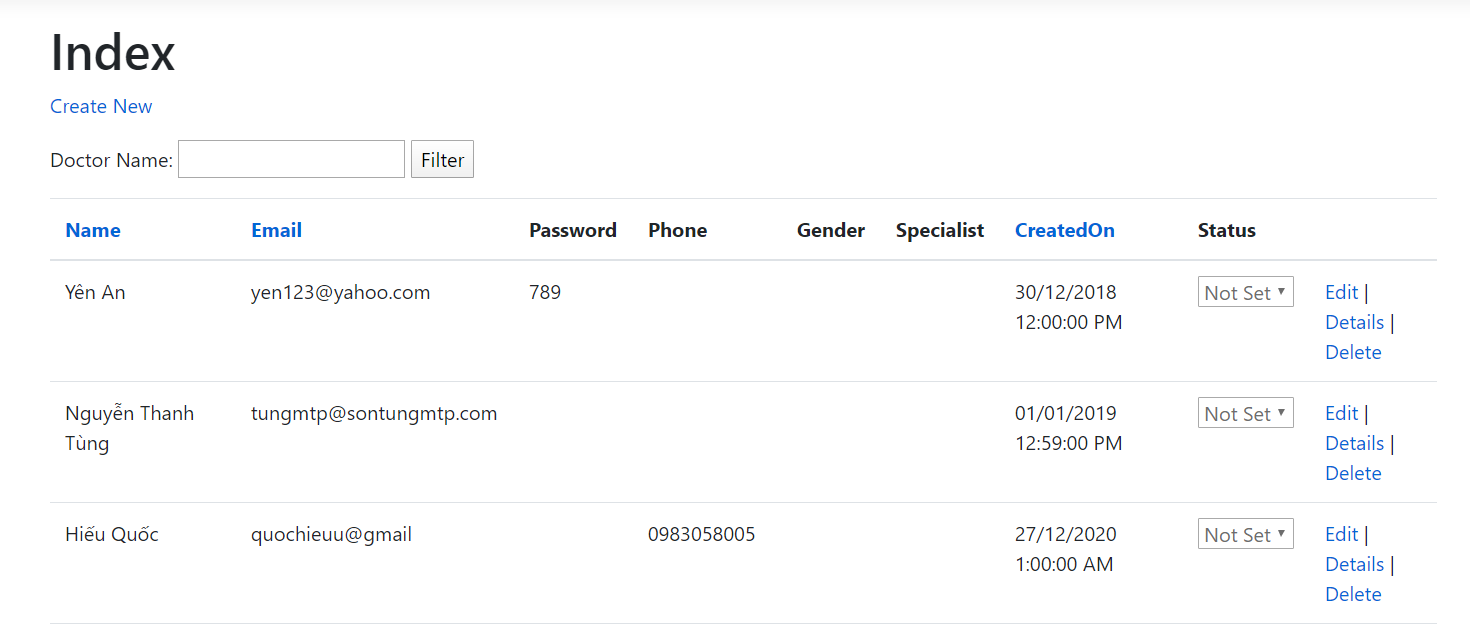Click the name cell Hiếu Quốc
The image size is (1470, 633).
point(112,534)
